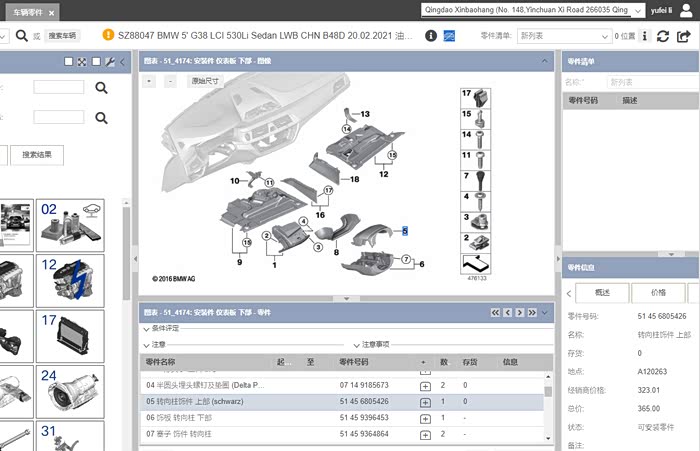700x451 pixels.
Task: Add part 51 45 6805426 using plus icon
Action: (x=425, y=402)
